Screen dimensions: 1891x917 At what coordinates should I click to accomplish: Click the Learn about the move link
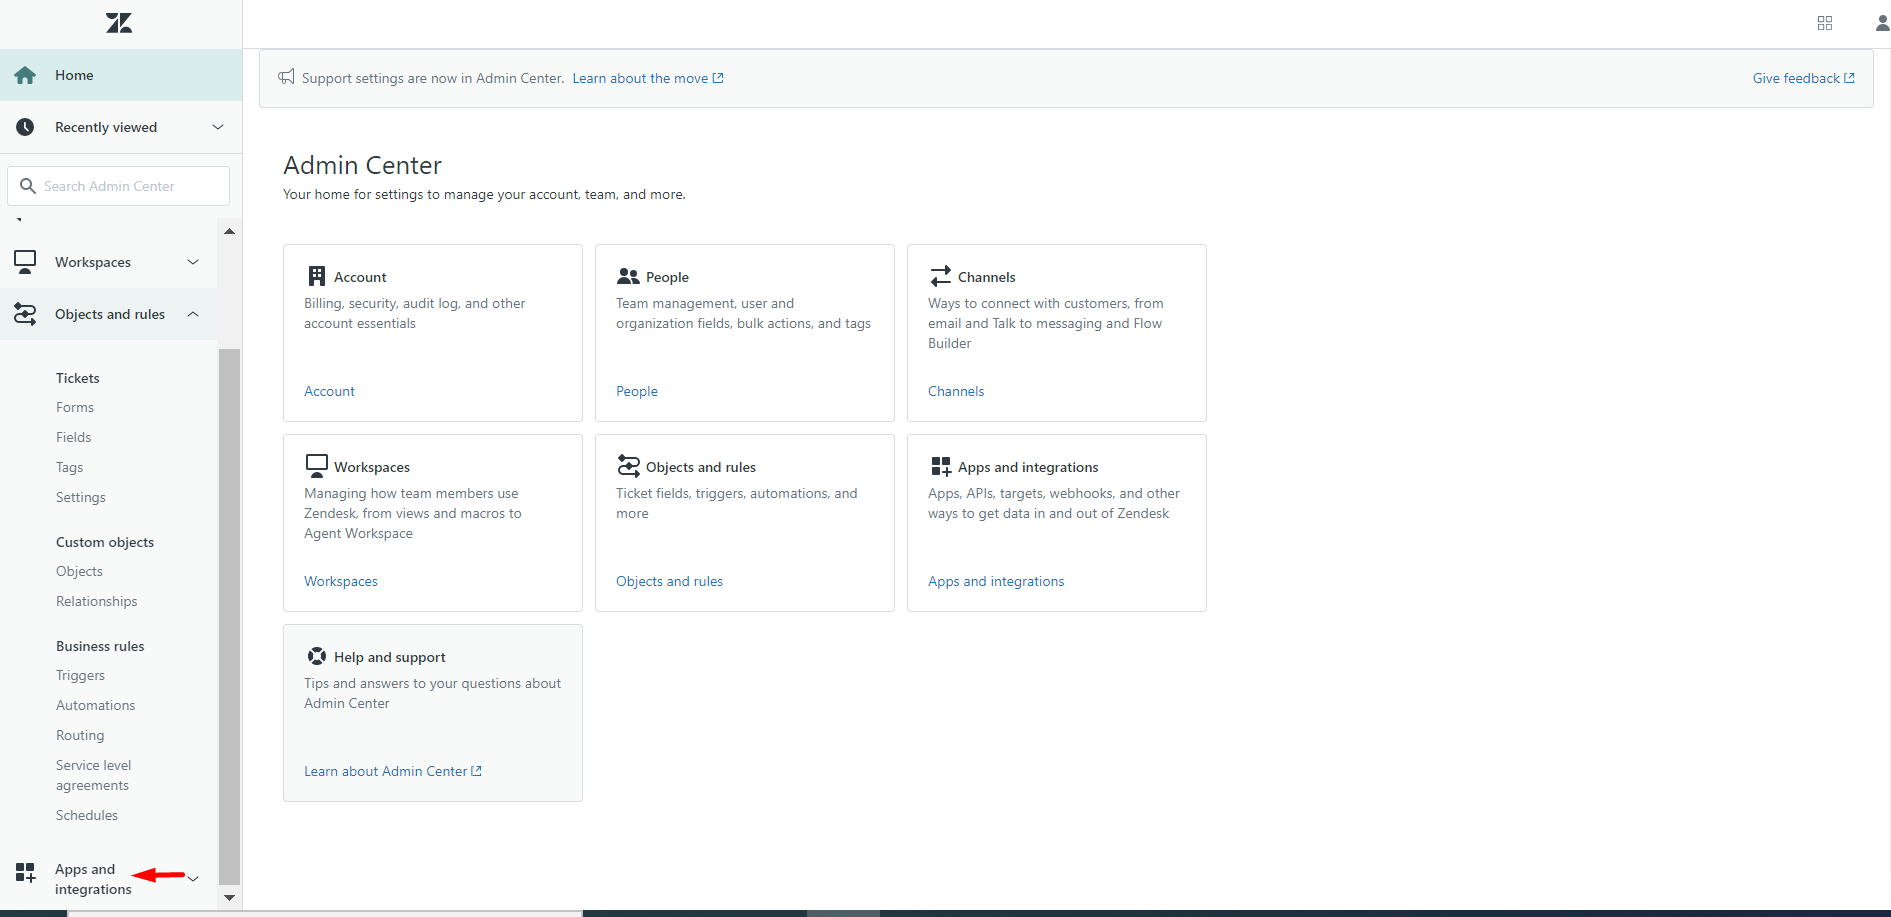[648, 78]
